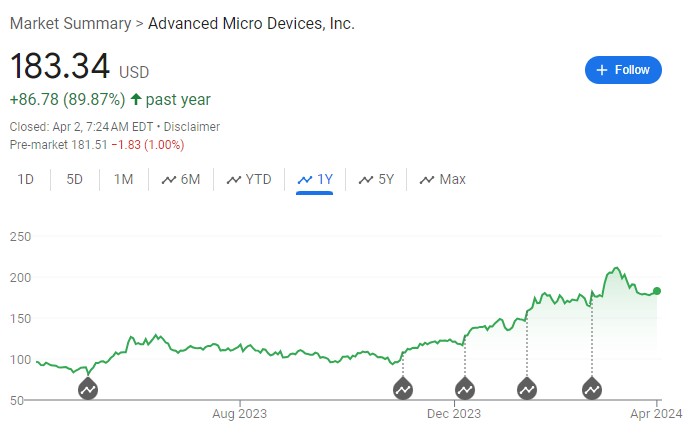This screenshot has width=699, height=436.
Task: Select the 1D time range tab
Action: [x=27, y=180]
